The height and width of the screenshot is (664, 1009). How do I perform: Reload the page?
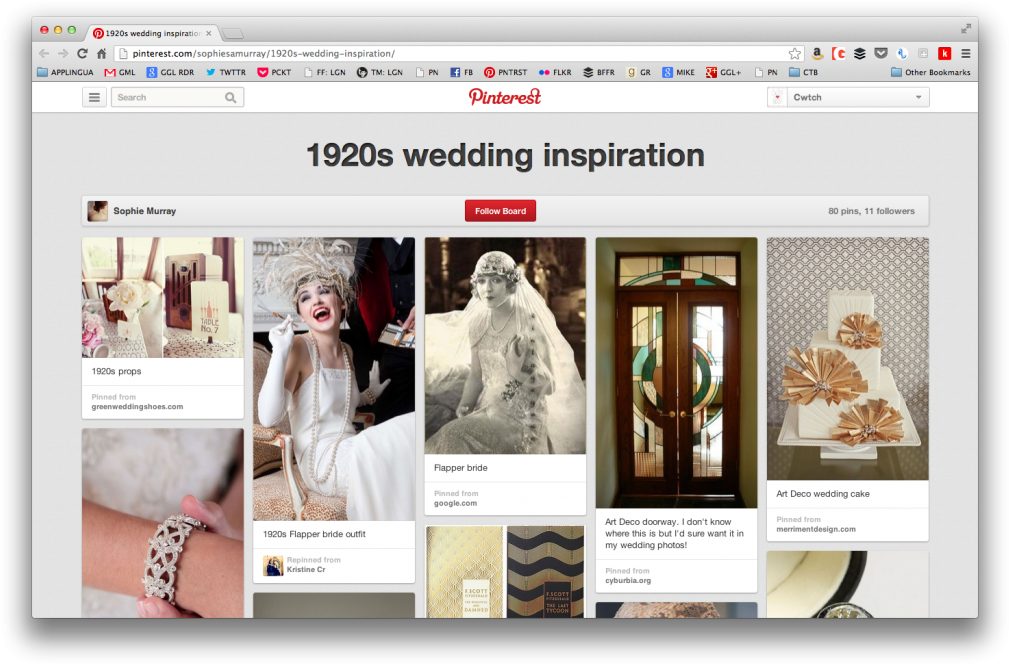click(82, 54)
